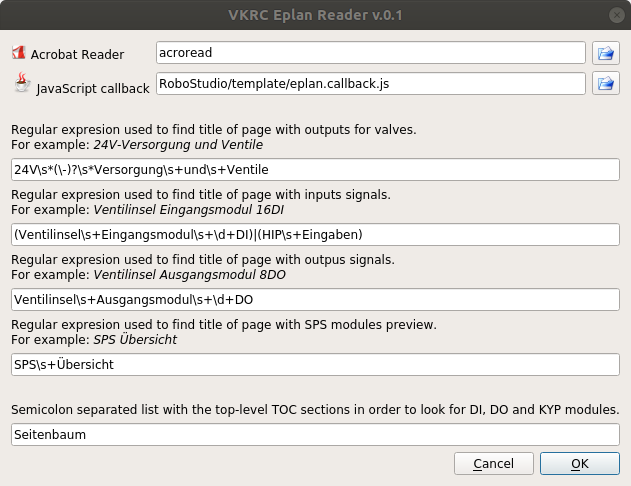The image size is (631, 486).
Task: Click the inputs signals regex field
Action: pyautogui.click(x=315, y=235)
